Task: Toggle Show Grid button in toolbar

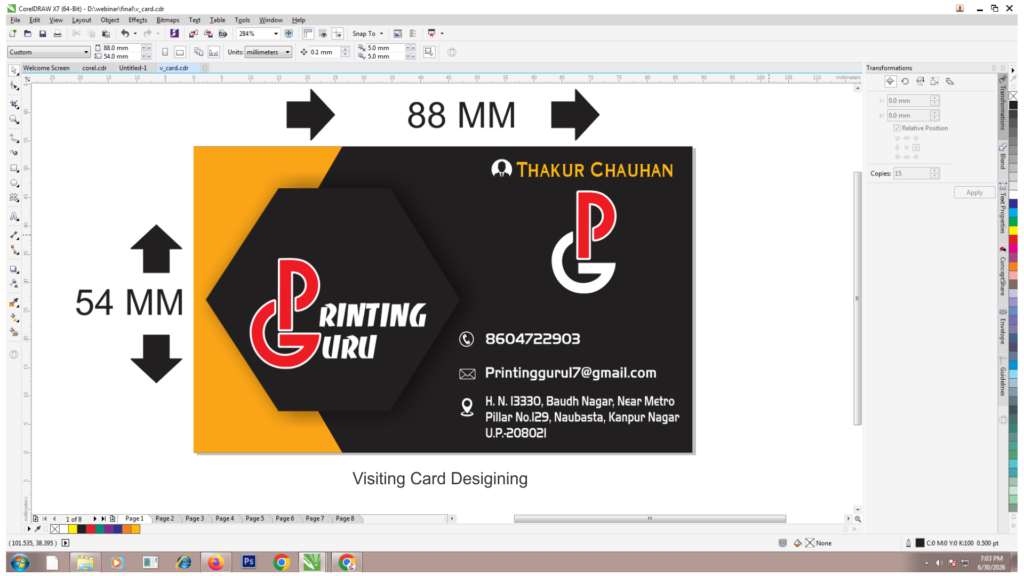Action: click(x=323, y=33)
